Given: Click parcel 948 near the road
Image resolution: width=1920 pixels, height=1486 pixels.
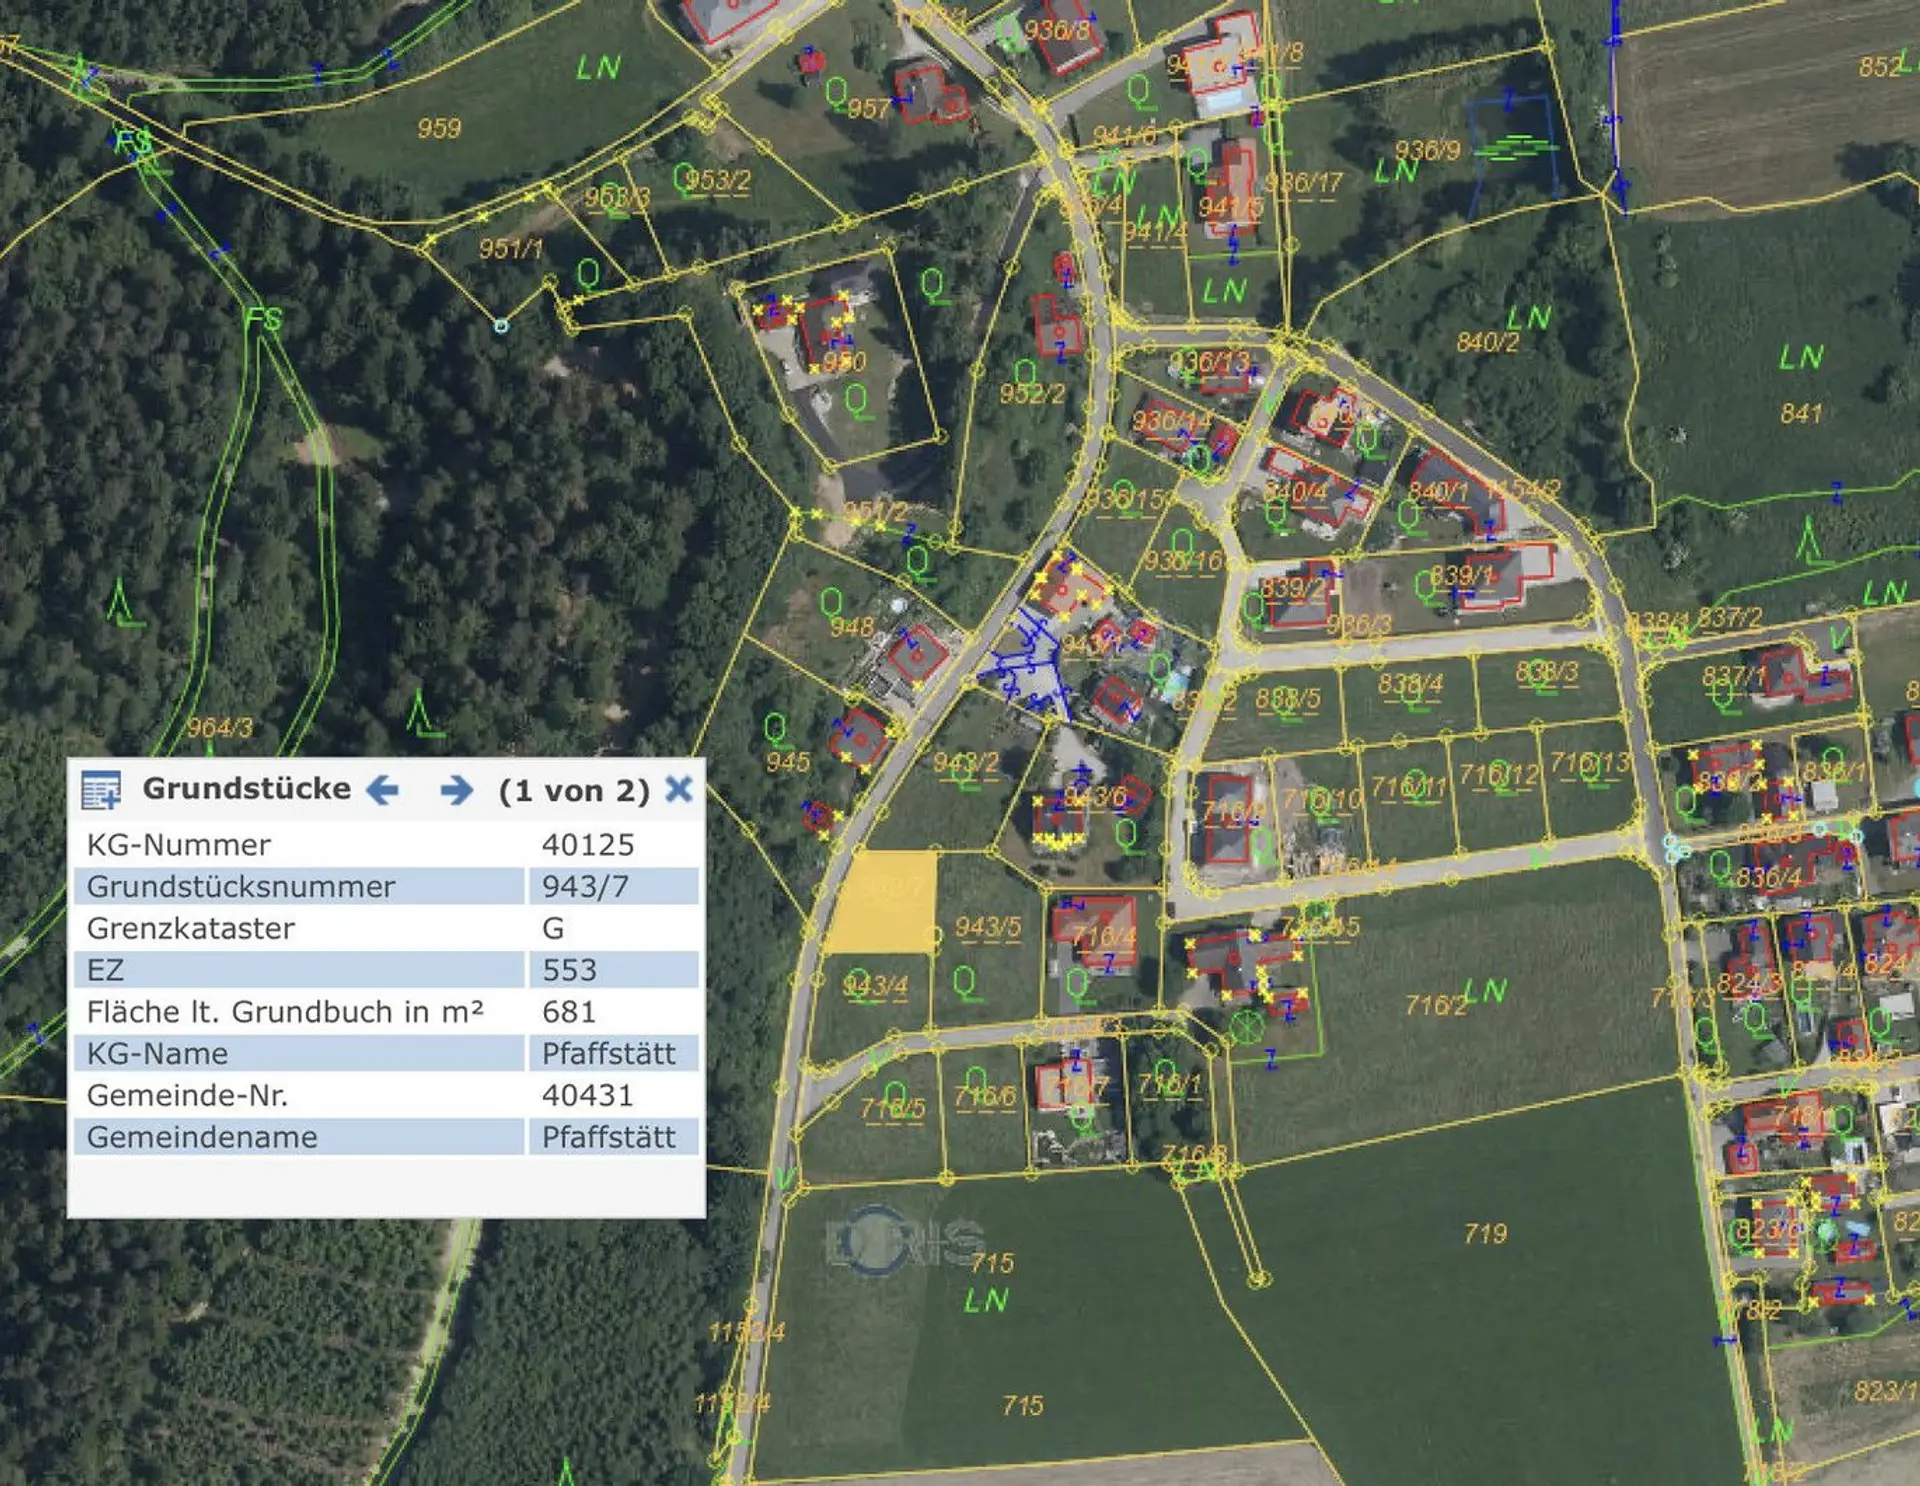Looking at the screenshot, I should [x=852, y=627].
